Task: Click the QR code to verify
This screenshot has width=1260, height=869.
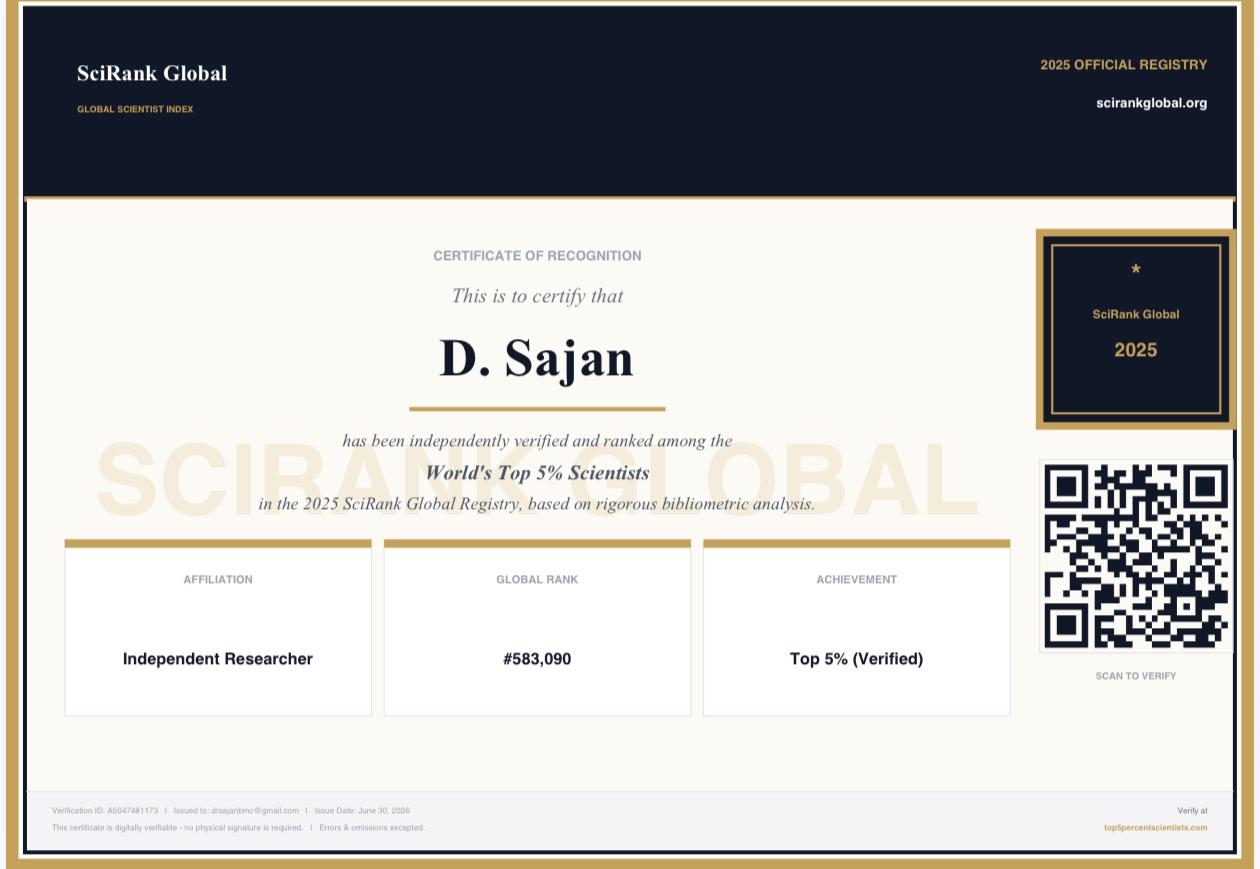Action: pos(1136,556)
